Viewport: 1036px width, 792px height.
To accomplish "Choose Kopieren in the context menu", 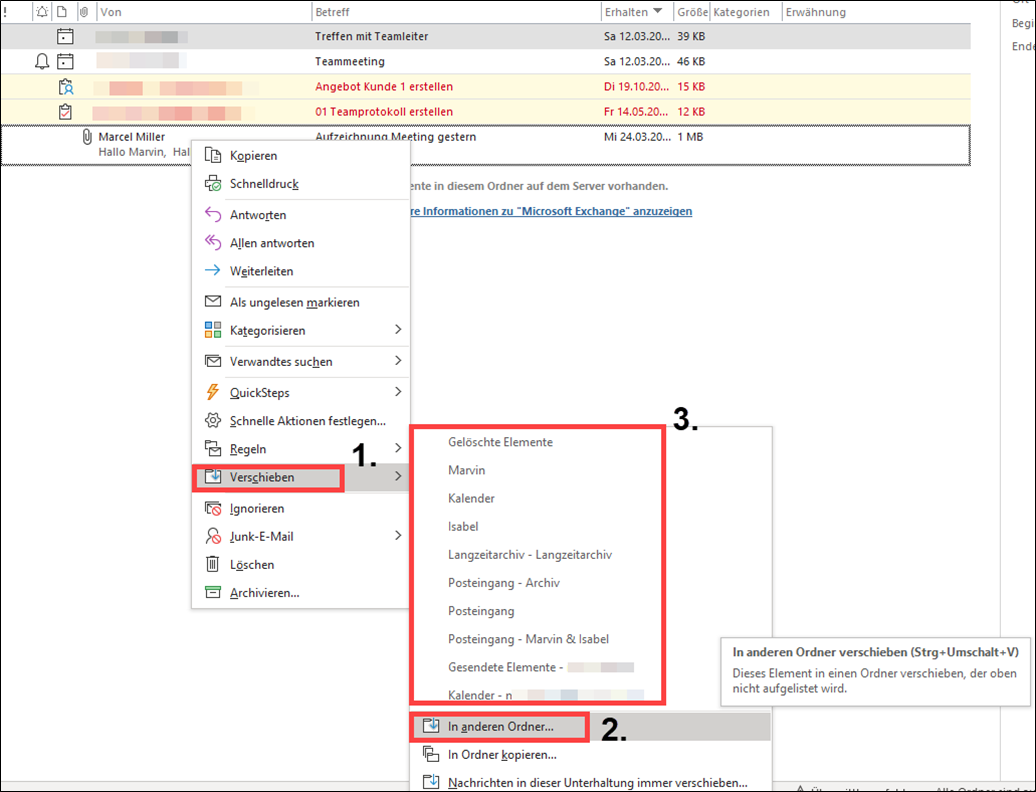I will 301,155.
